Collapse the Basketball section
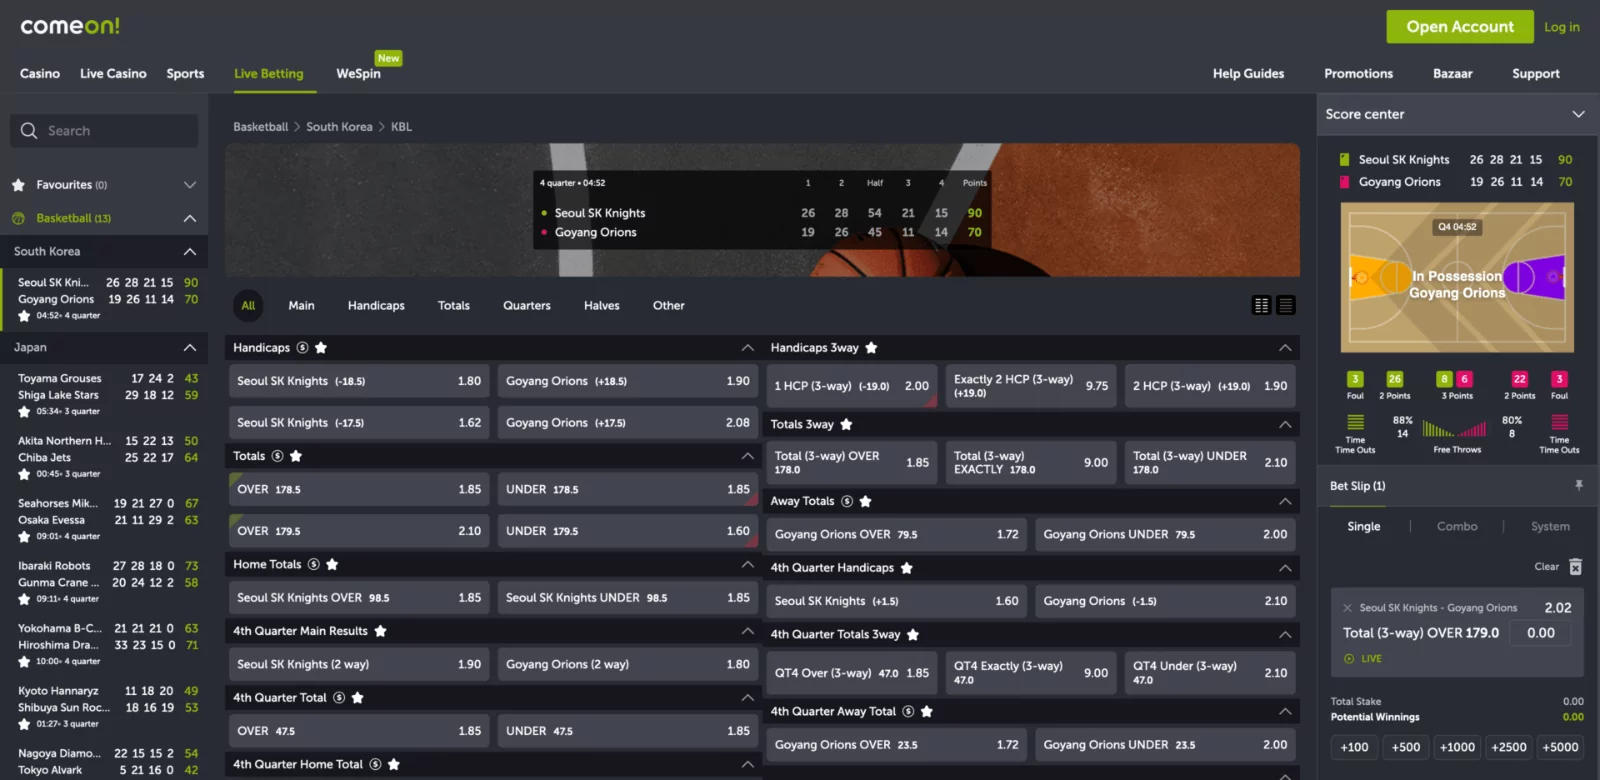The width and height of the screenshot is (1600, 780). point(190,218)
